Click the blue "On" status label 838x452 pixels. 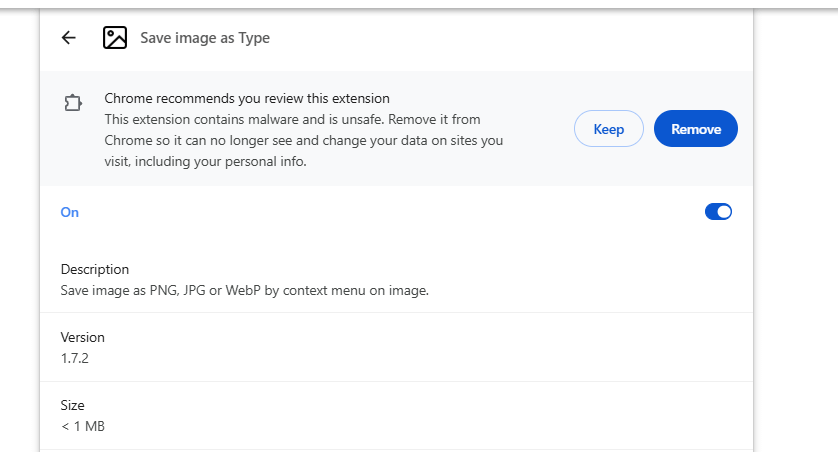(x=70, y=212)
